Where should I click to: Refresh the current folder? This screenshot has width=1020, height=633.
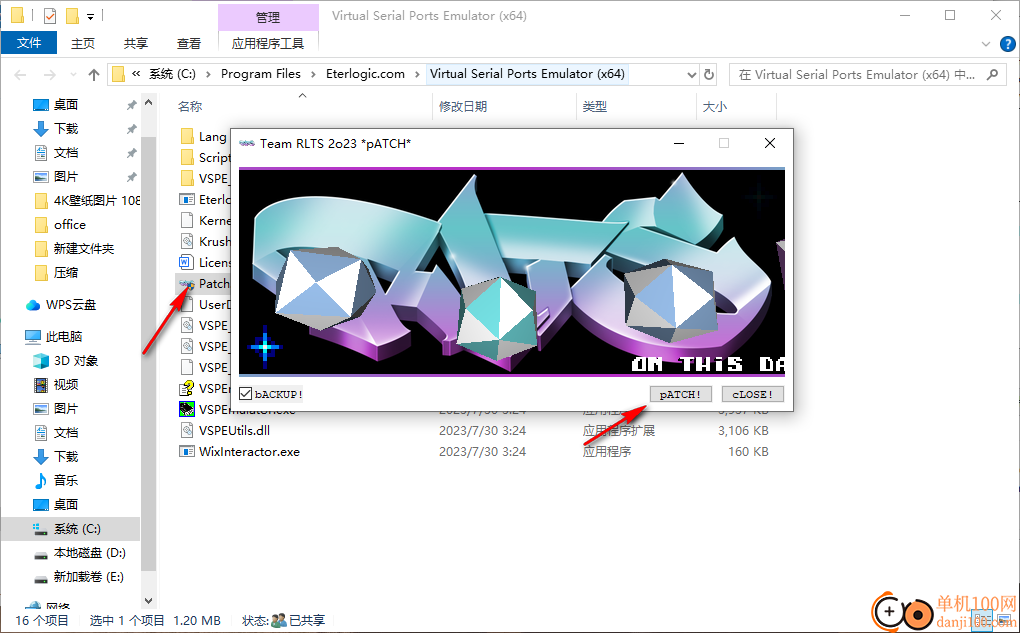click(x=709, y=75)
